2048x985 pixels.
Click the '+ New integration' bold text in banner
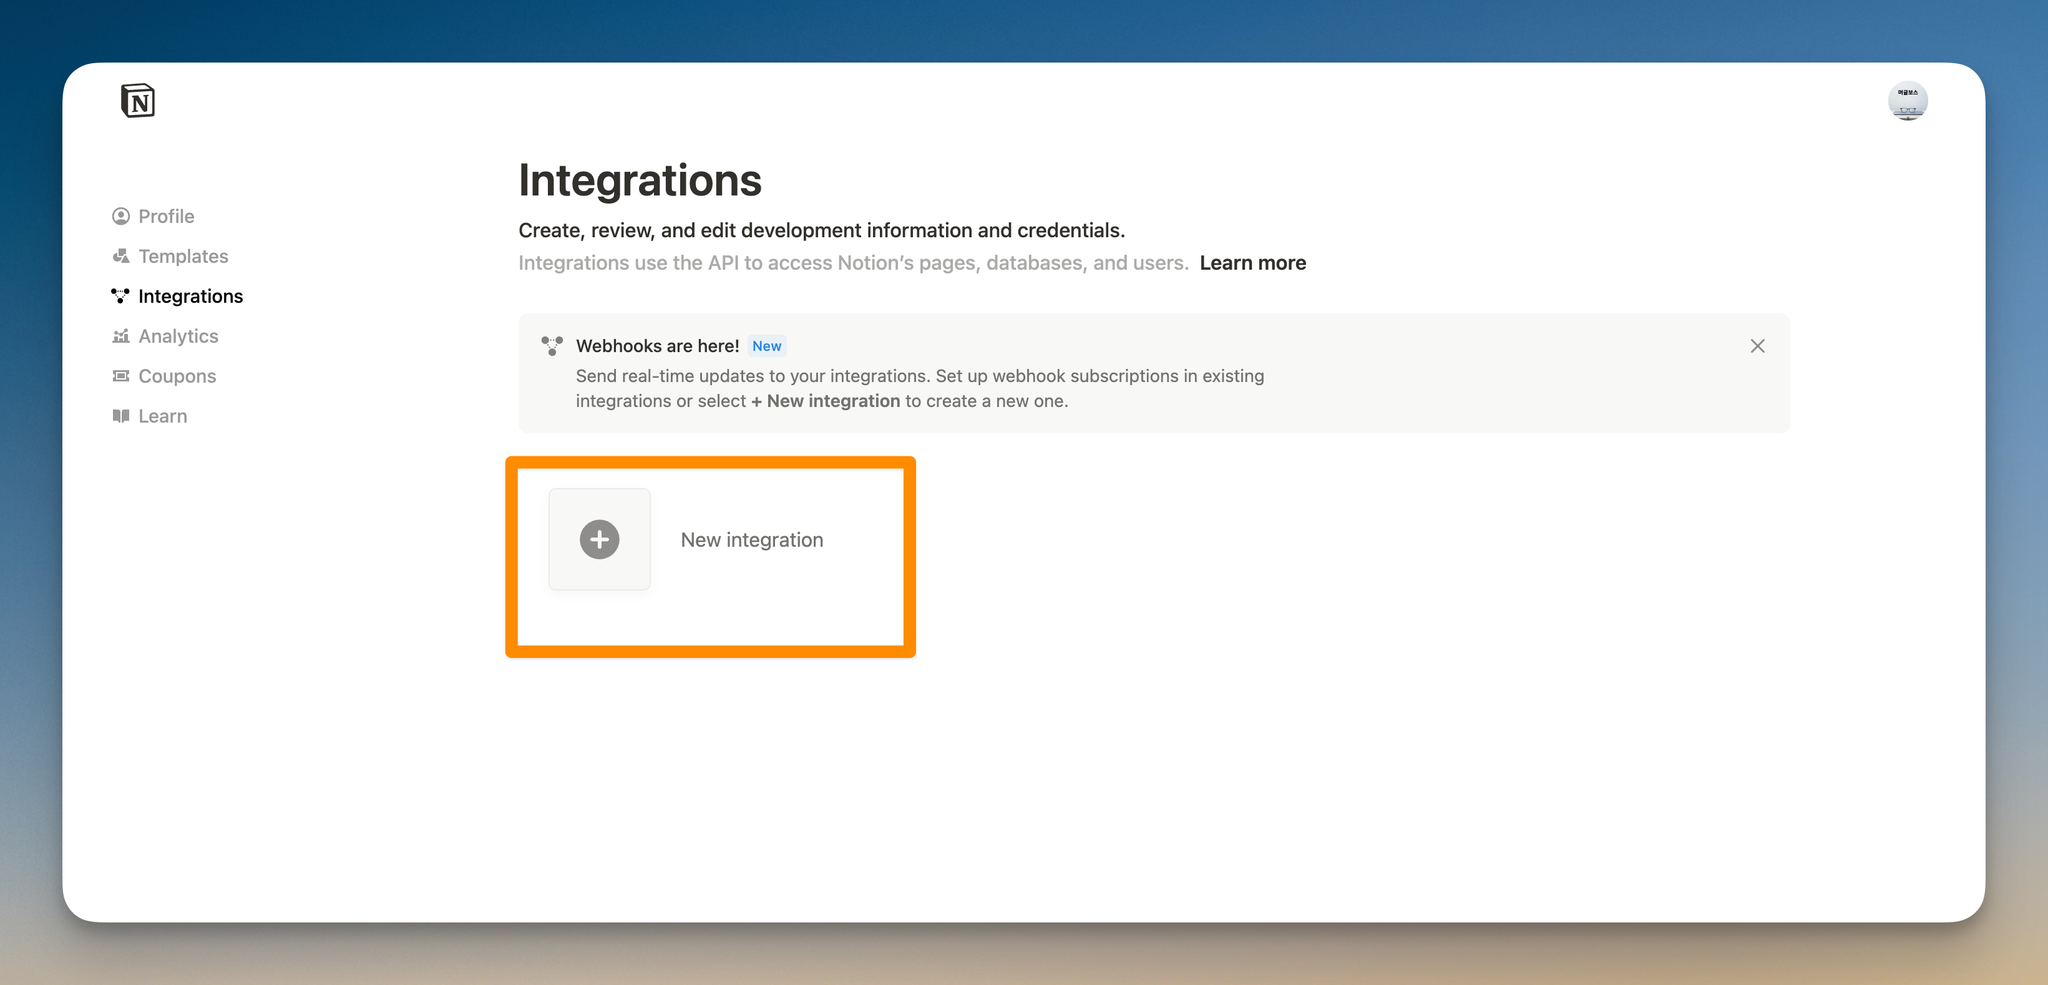[x=826, y=401]
